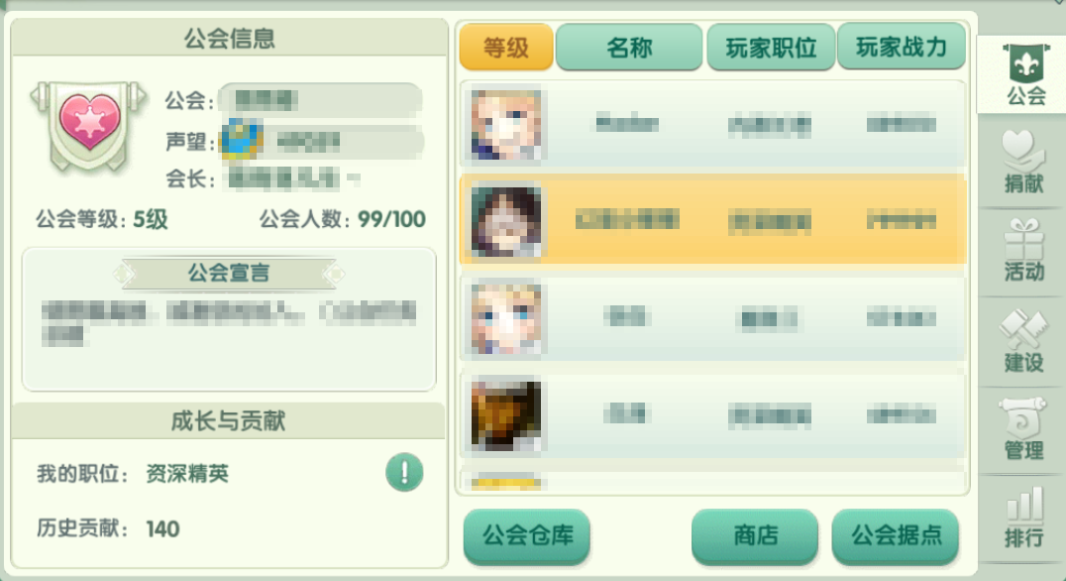
Task: Sort members by 名称 tab
Action: tap(629, 47)
